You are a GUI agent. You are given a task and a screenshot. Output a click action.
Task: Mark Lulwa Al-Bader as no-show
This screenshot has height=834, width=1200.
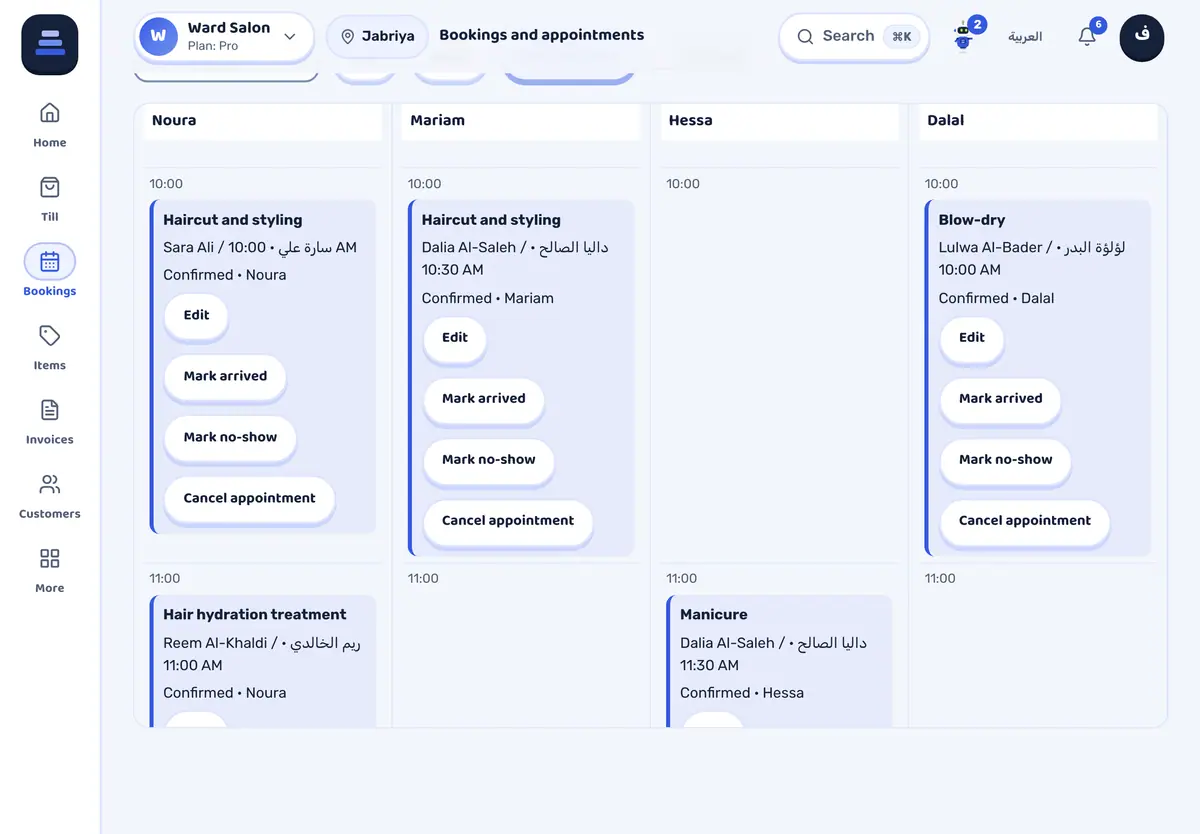point(1005,461)
